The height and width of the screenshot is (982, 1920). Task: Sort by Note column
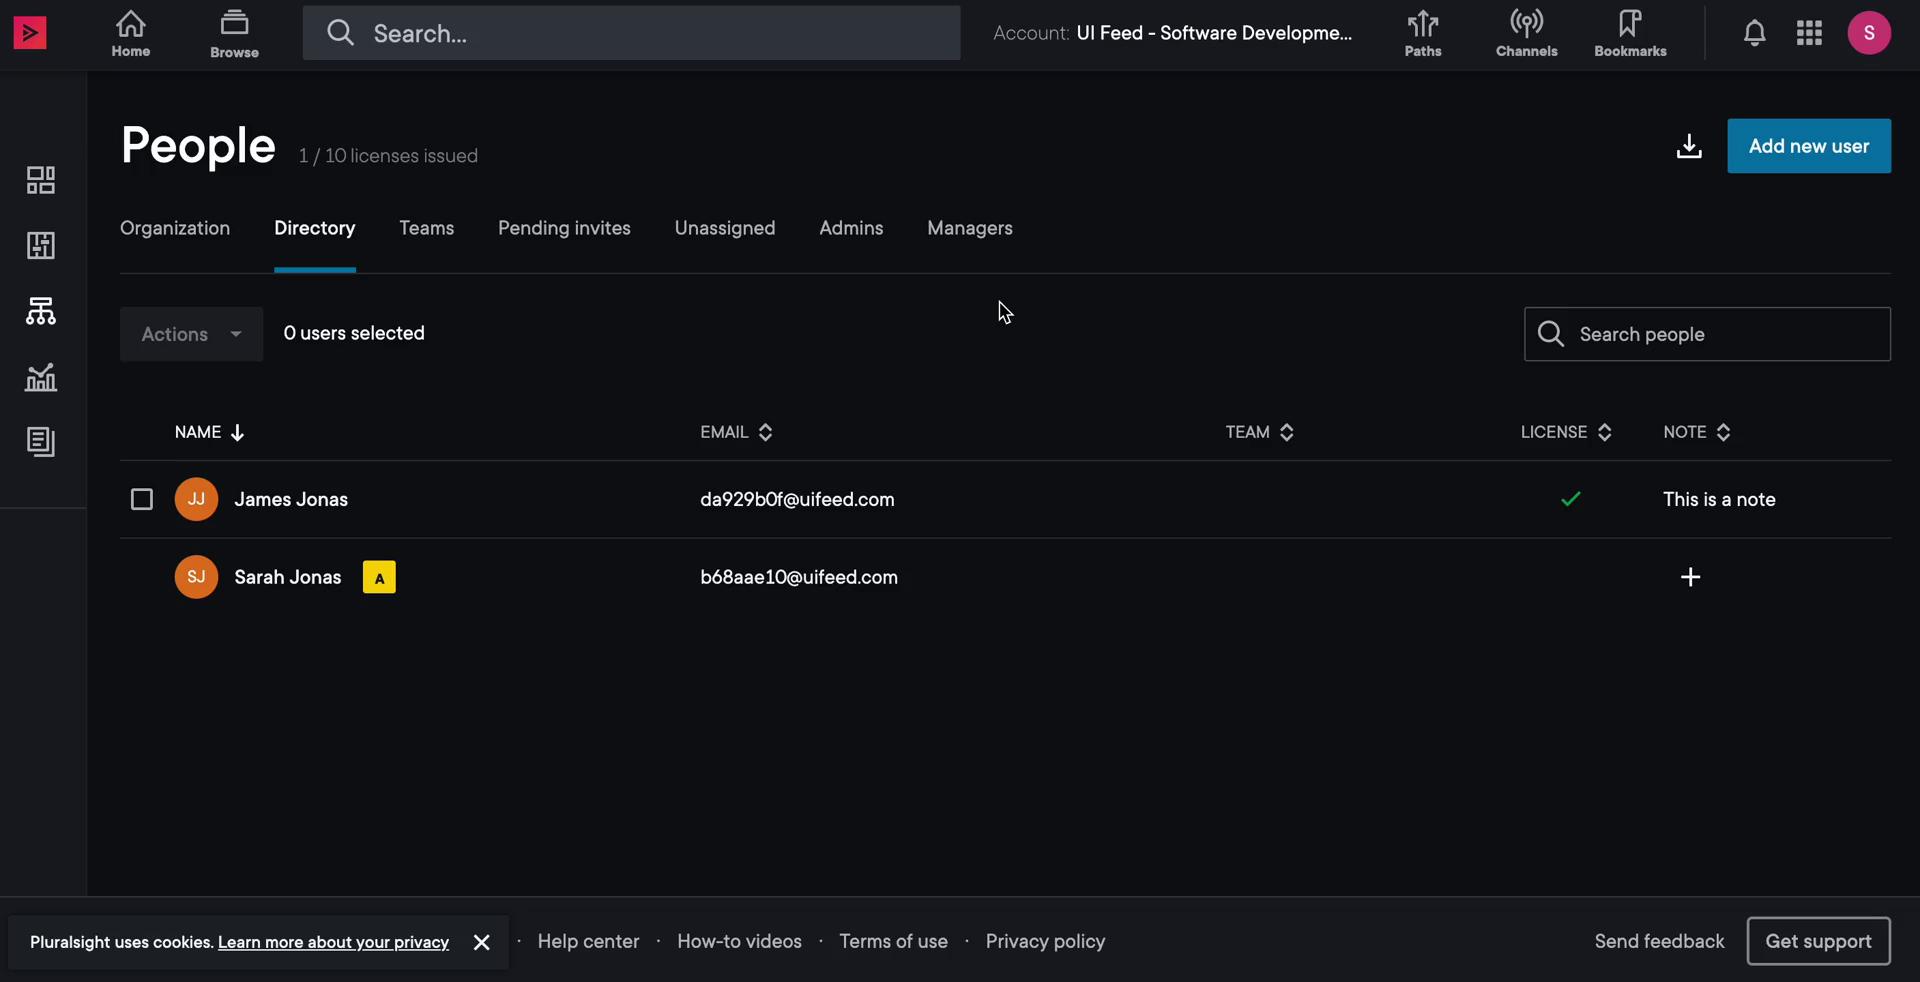pyautogui.click(x=1696, y=432)
